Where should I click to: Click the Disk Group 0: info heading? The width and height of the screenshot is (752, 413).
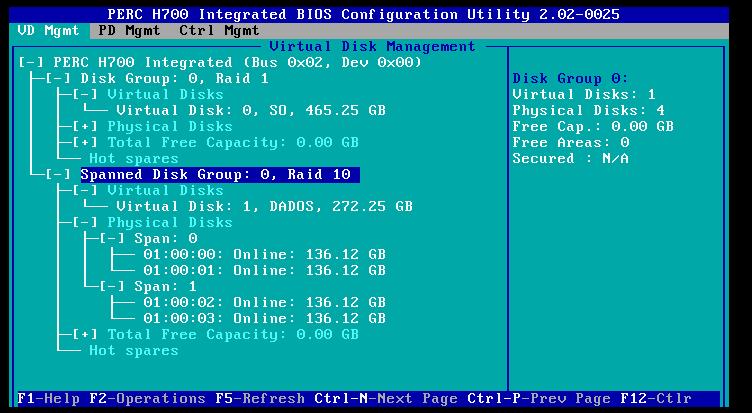[x=570, y=79]
